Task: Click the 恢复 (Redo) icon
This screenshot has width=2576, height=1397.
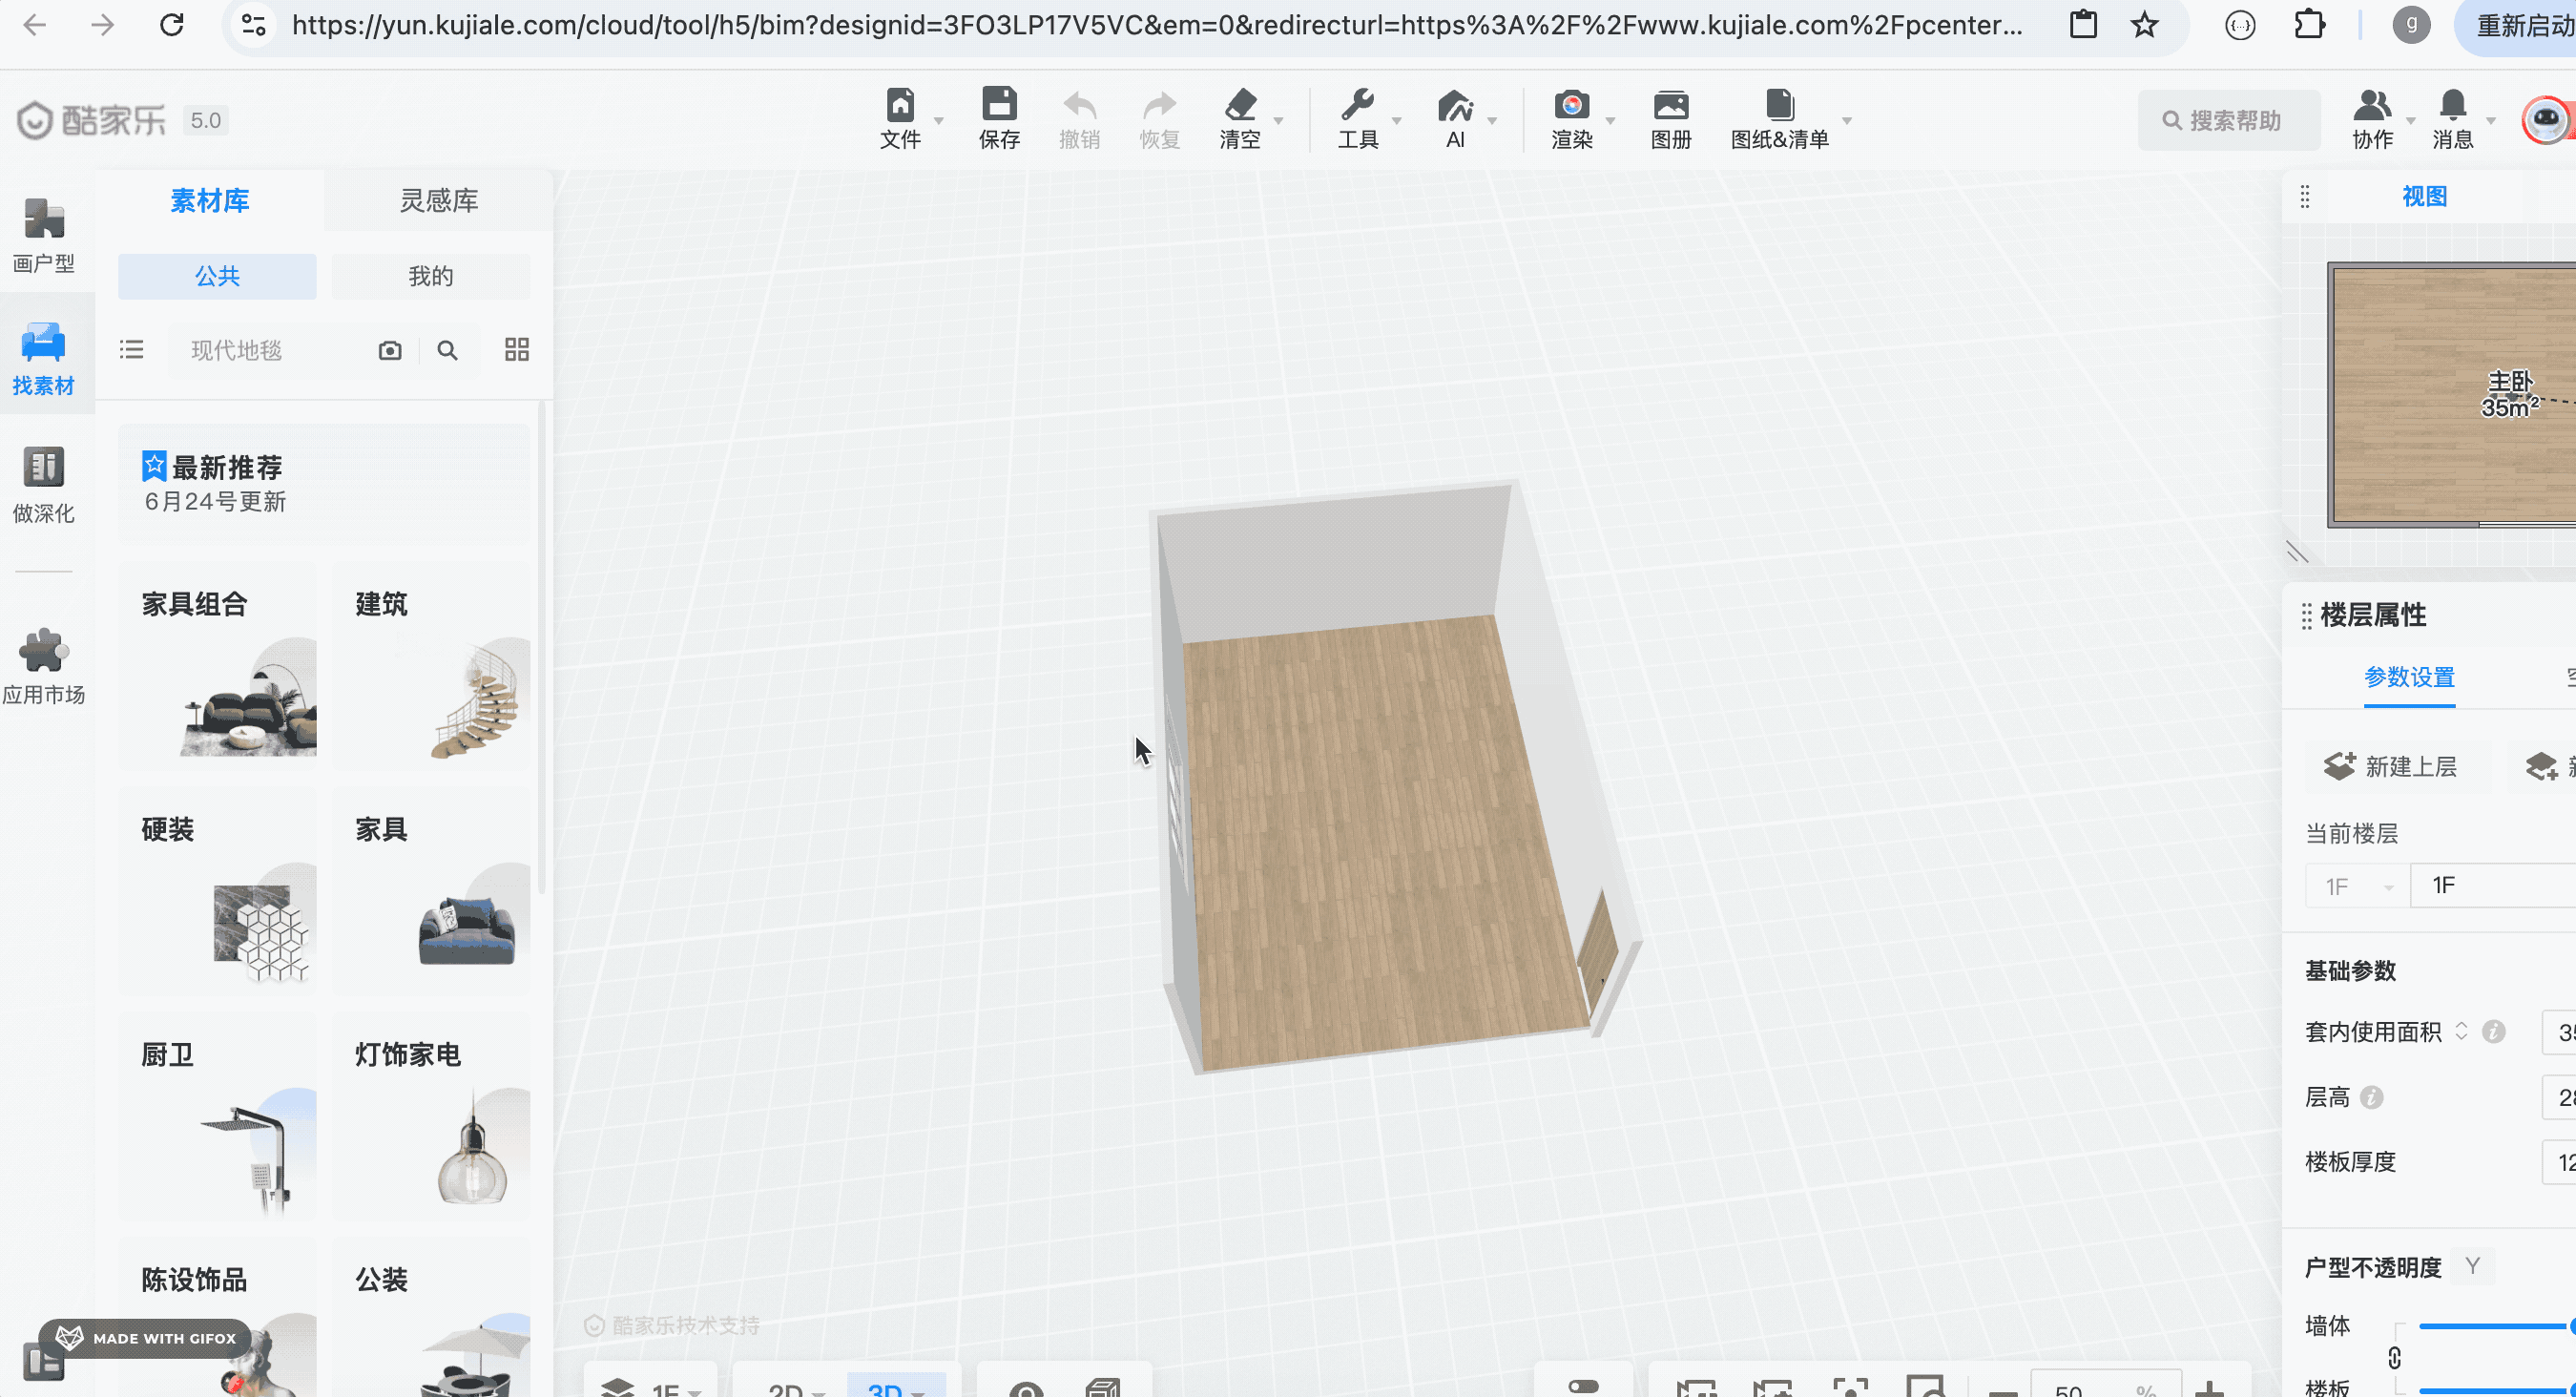Action: point(1160,104)
